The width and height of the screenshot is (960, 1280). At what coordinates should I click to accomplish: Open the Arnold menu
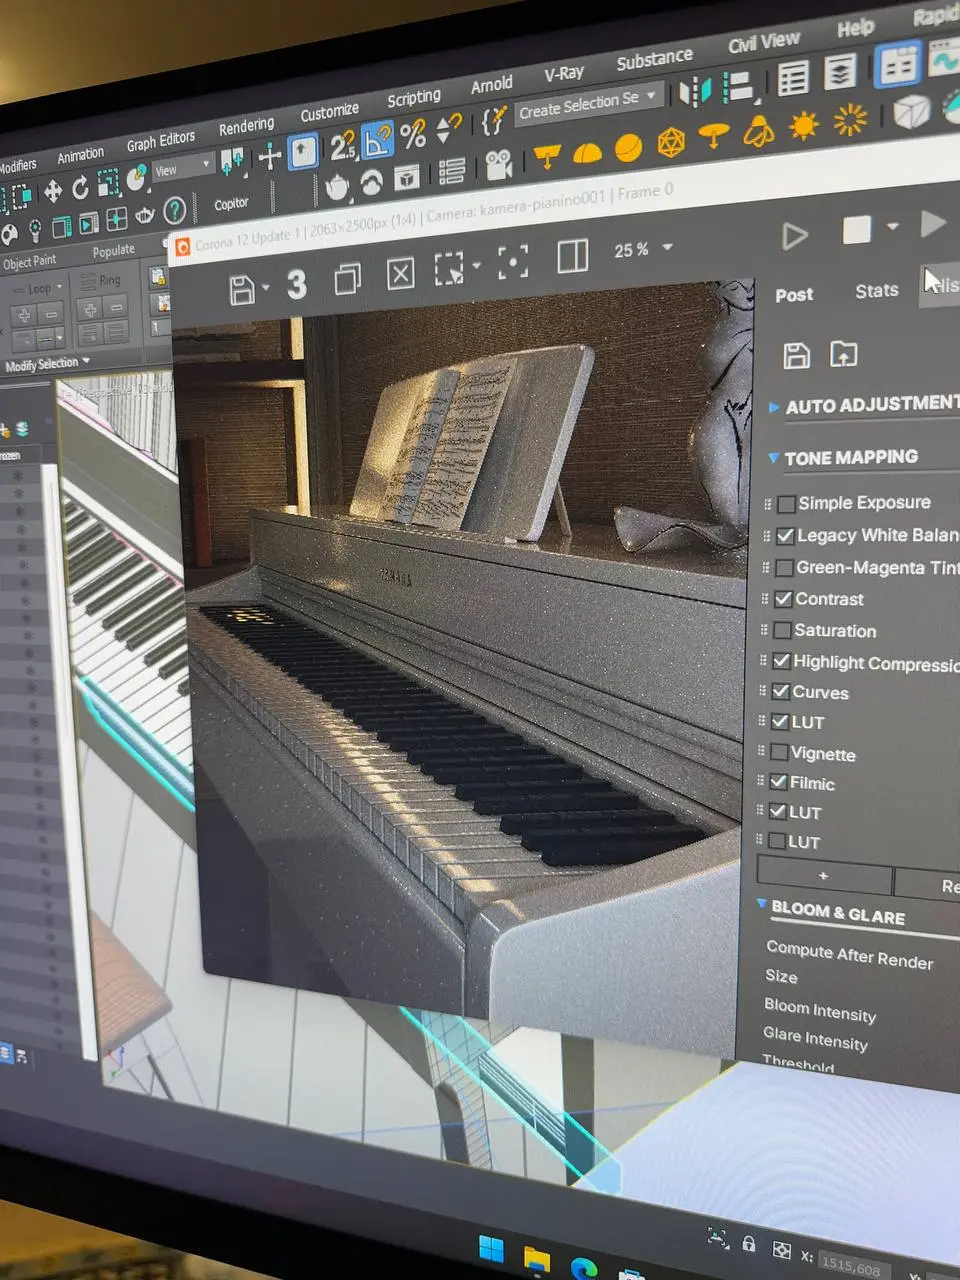491,85
